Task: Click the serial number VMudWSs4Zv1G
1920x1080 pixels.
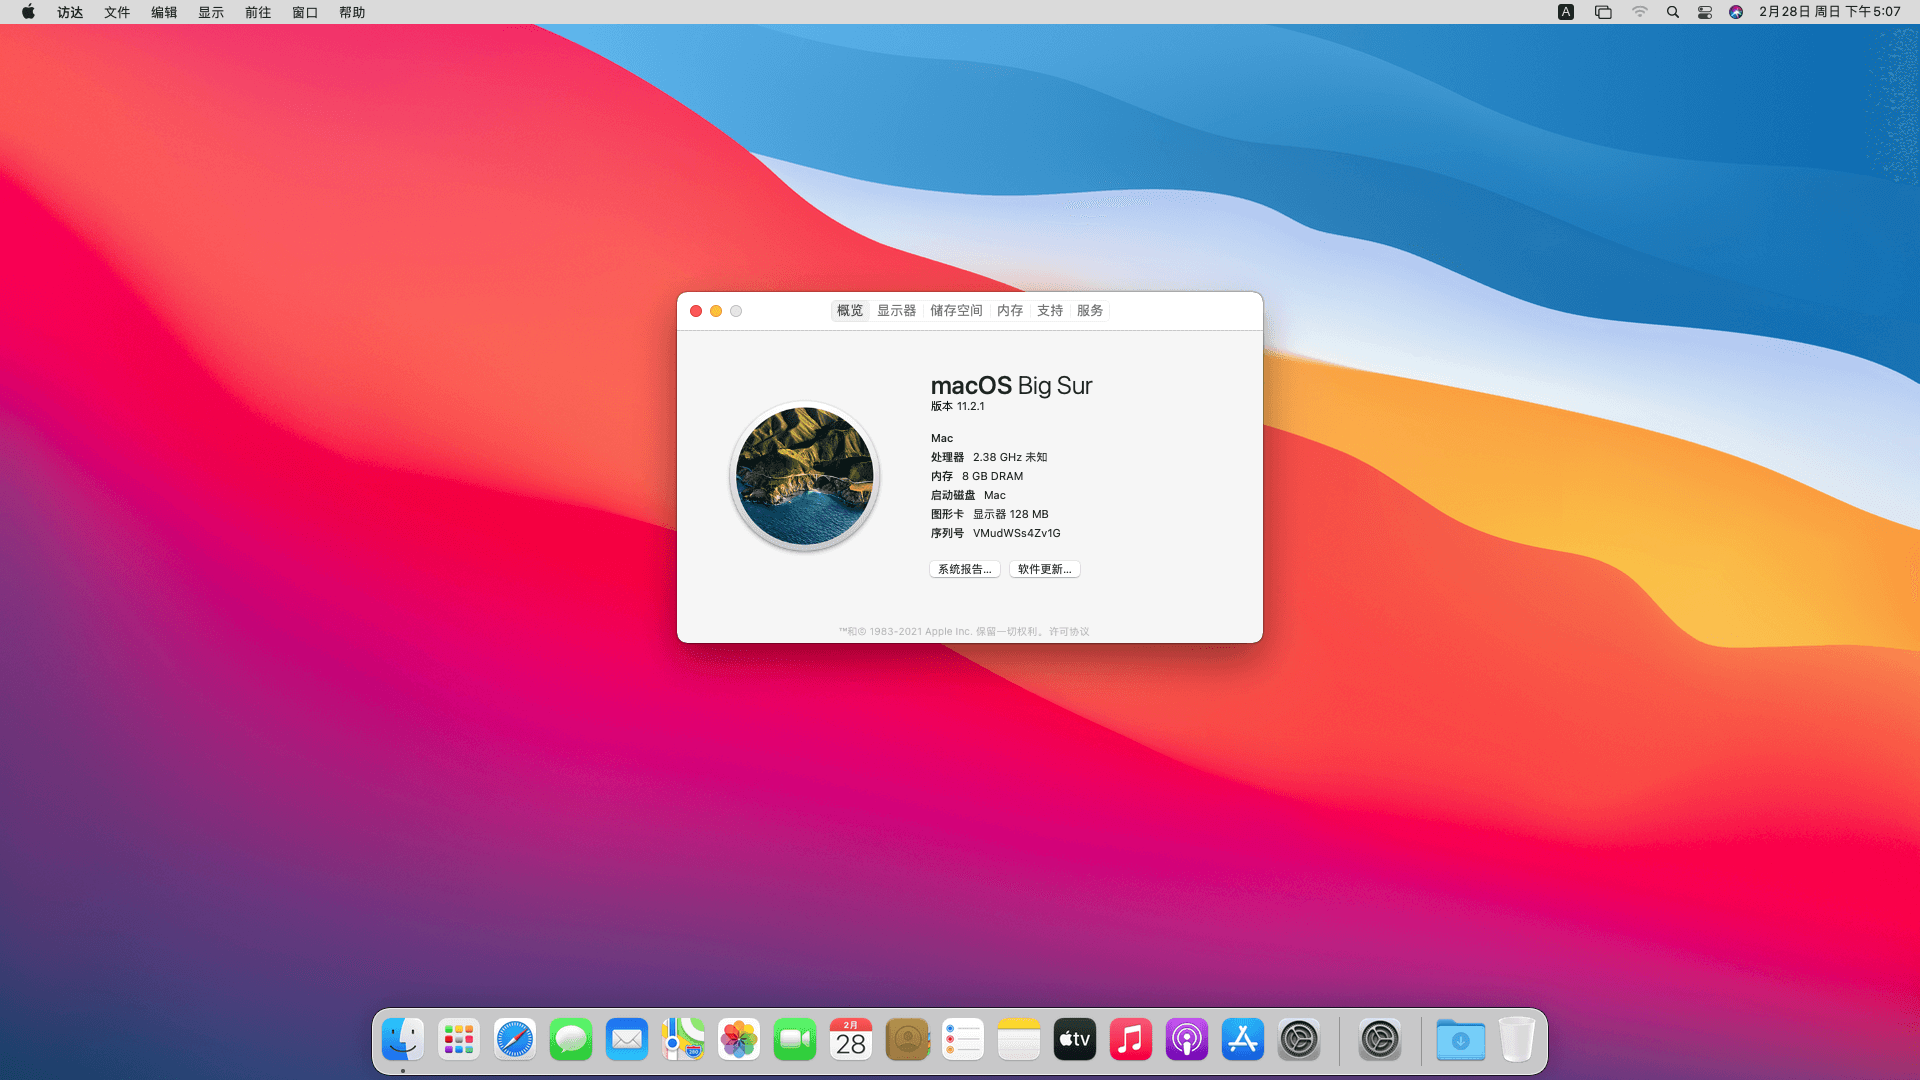Action: [1017, 533]
